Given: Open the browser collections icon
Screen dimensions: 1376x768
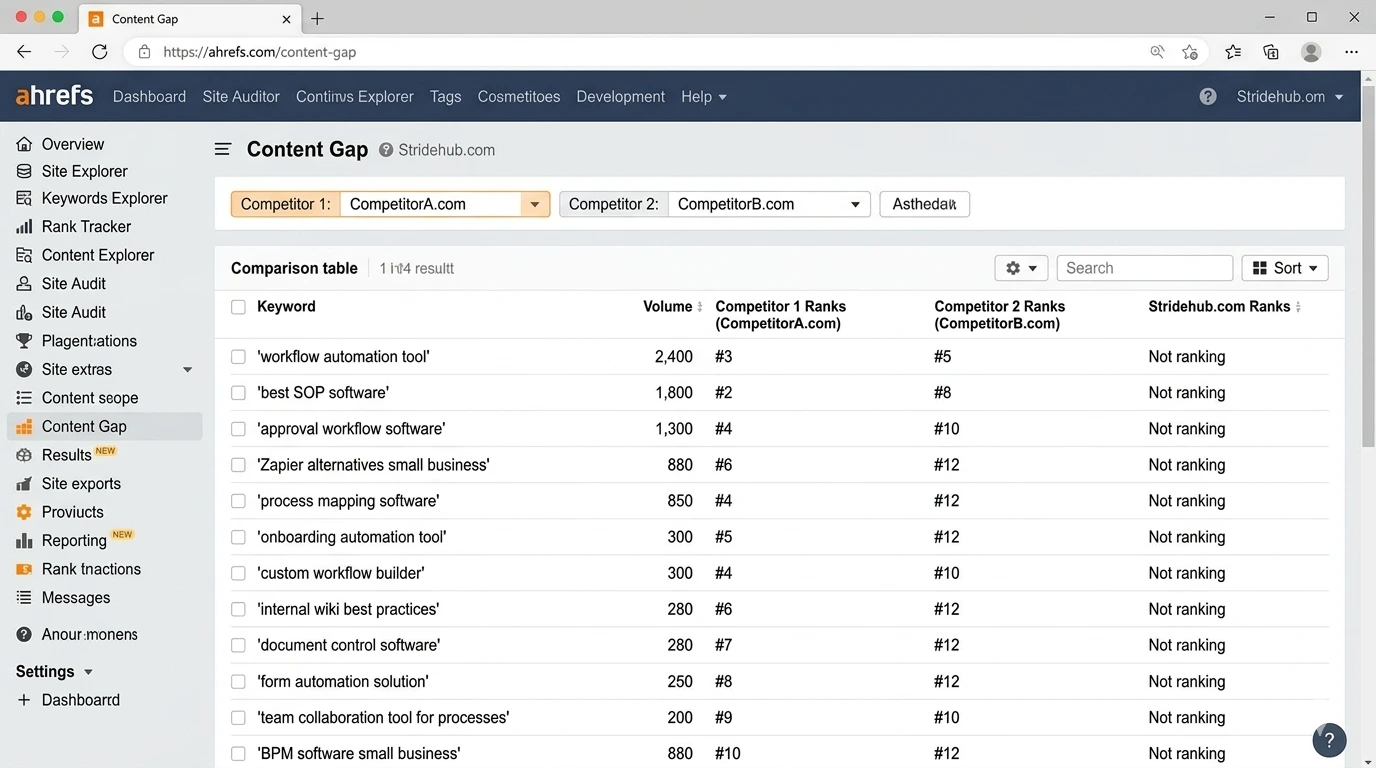Looking at the screenshot, I should click(x=1271, y=52).
